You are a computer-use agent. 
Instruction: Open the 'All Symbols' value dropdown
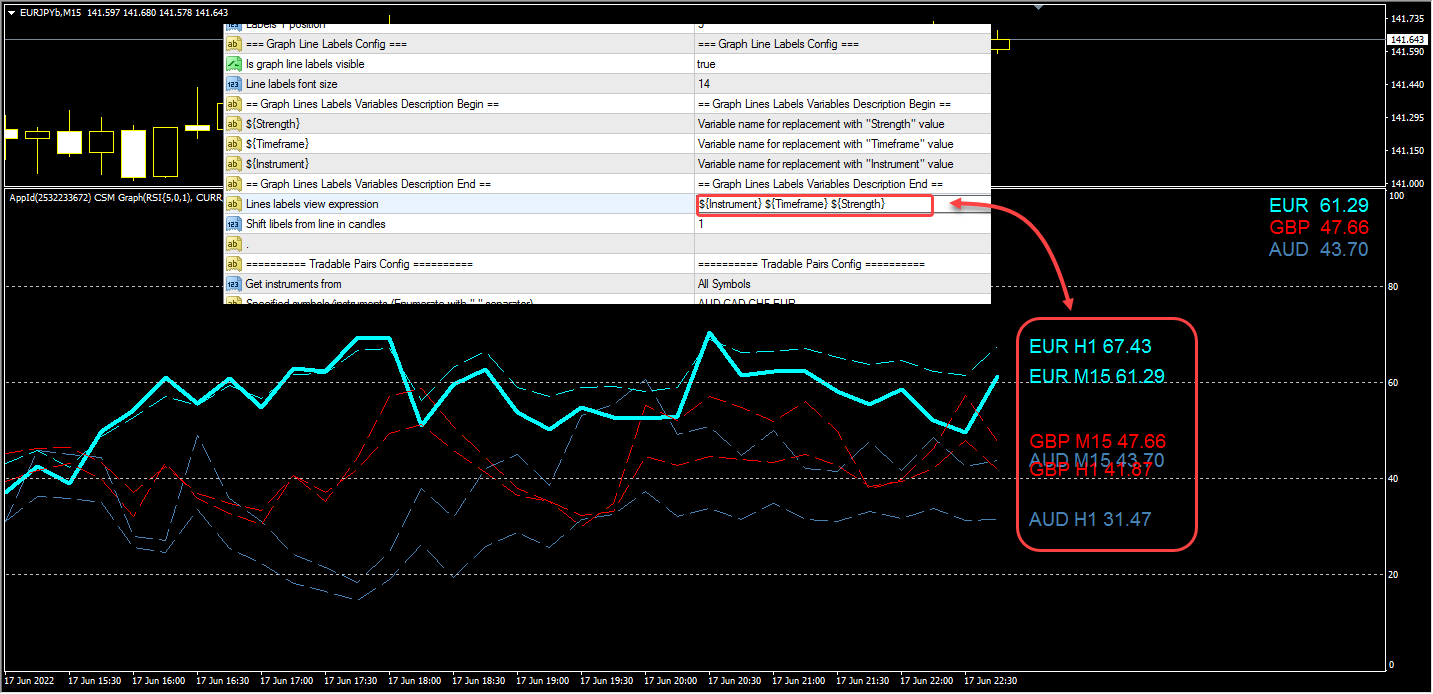coord(842,284)
